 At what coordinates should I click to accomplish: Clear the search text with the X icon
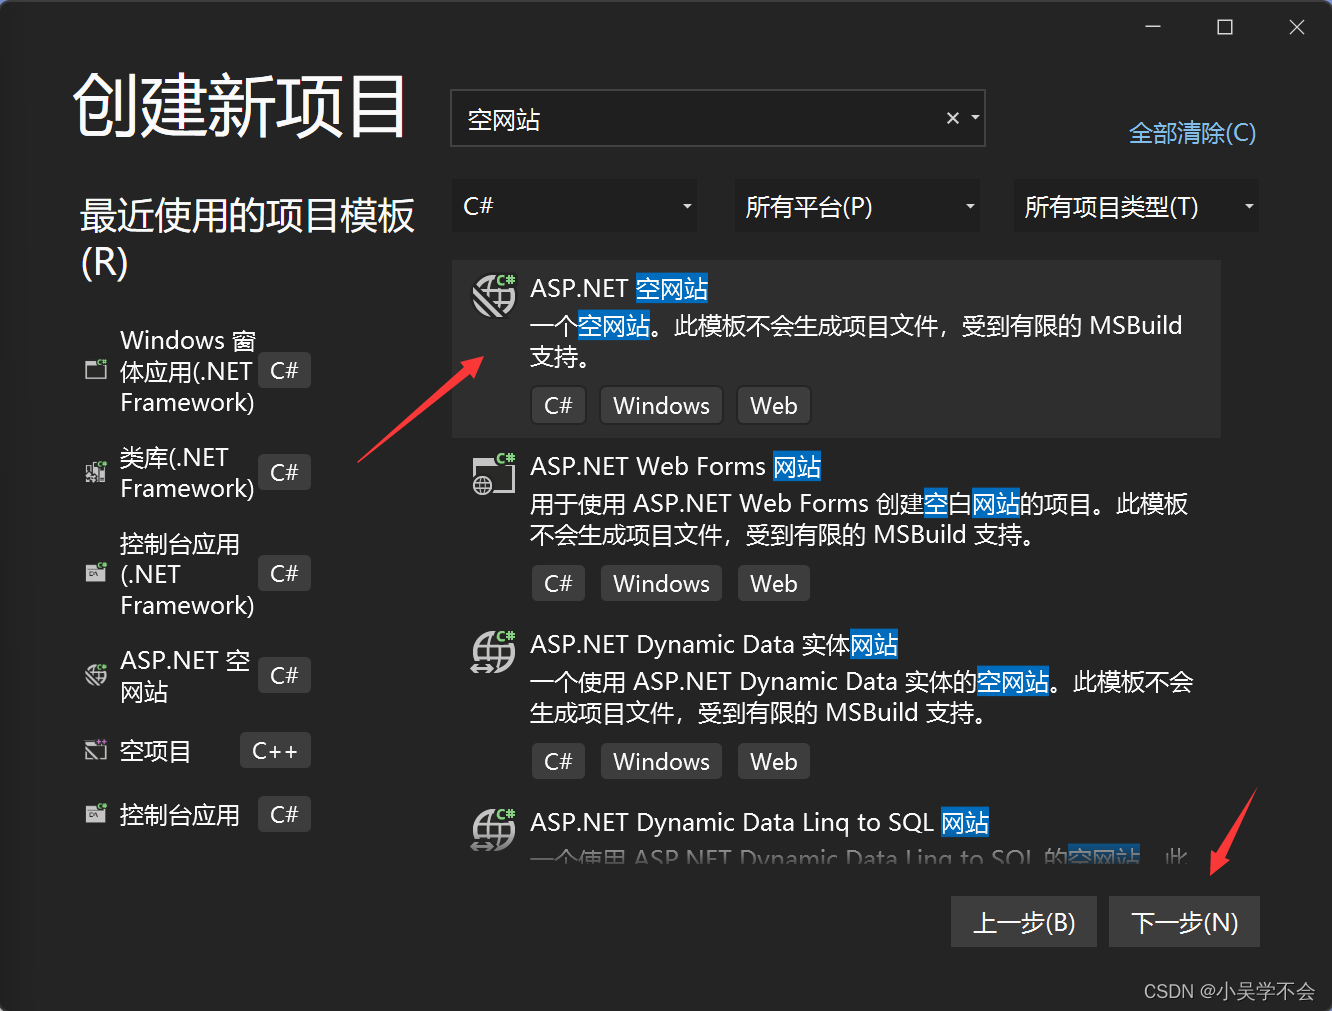pyautogui.click(x=953, y=118)
